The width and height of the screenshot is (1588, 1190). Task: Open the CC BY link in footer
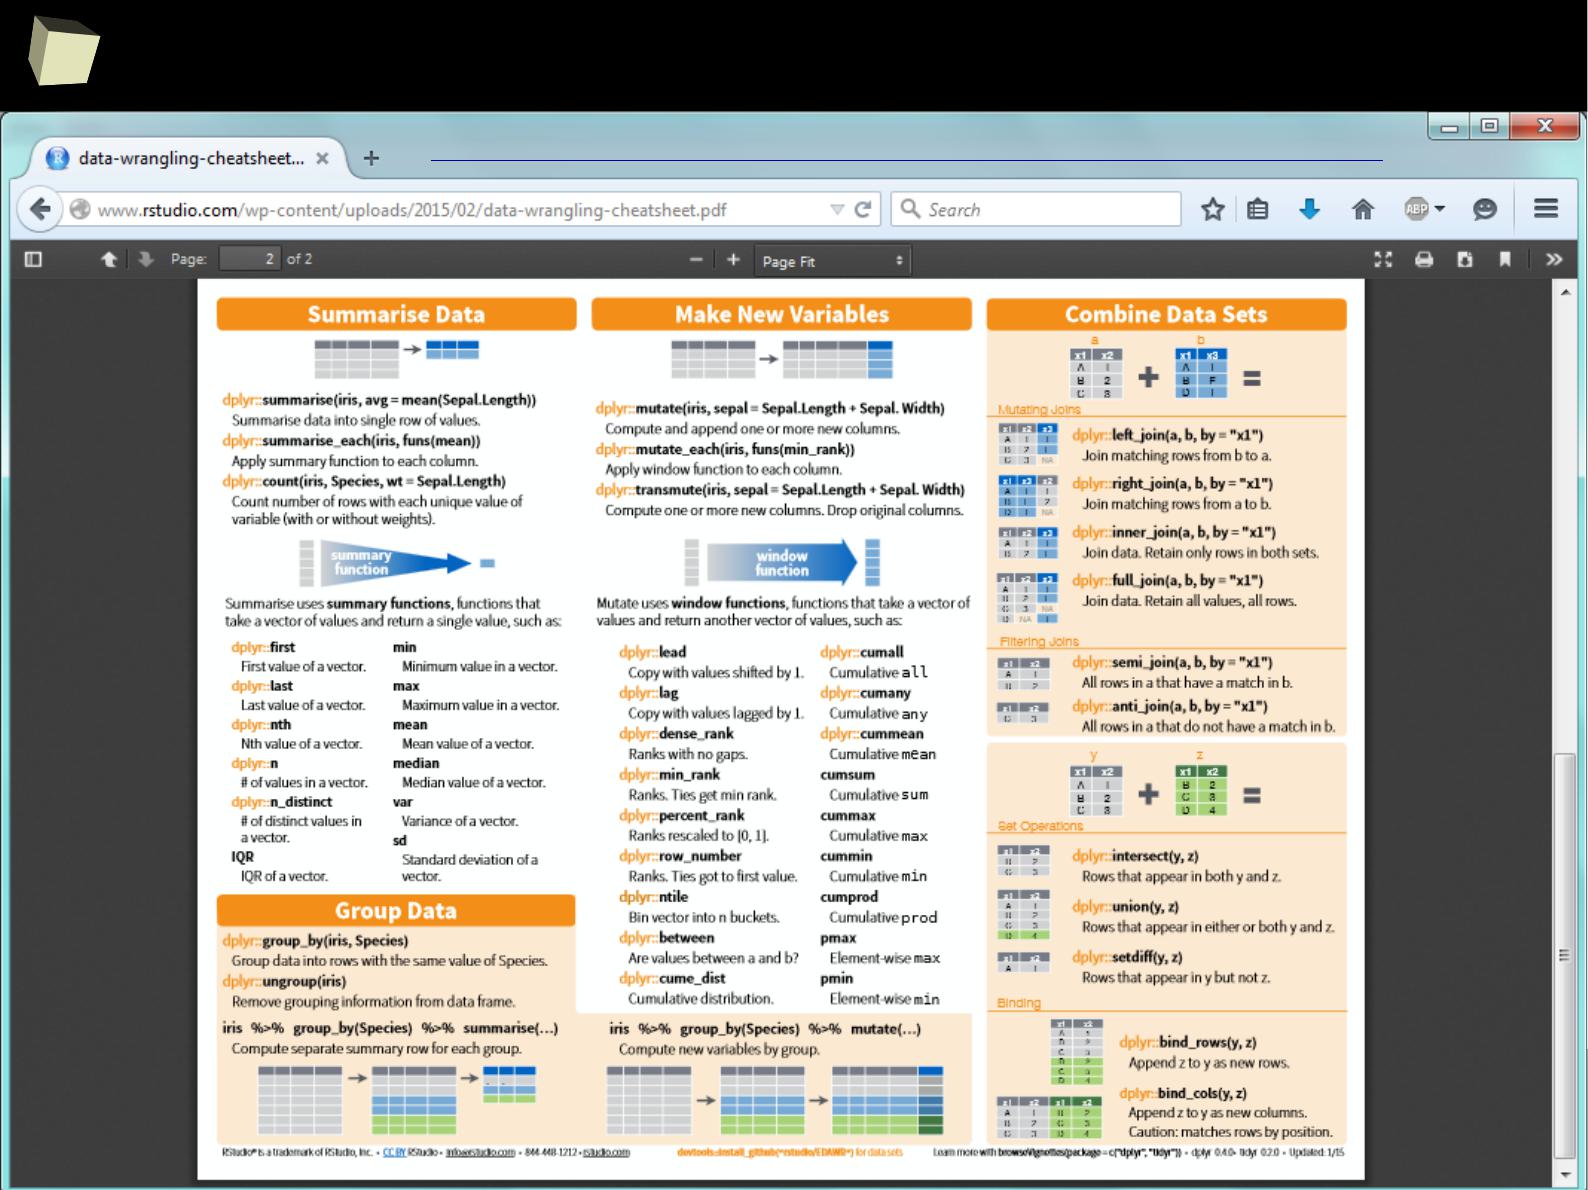395,1152
